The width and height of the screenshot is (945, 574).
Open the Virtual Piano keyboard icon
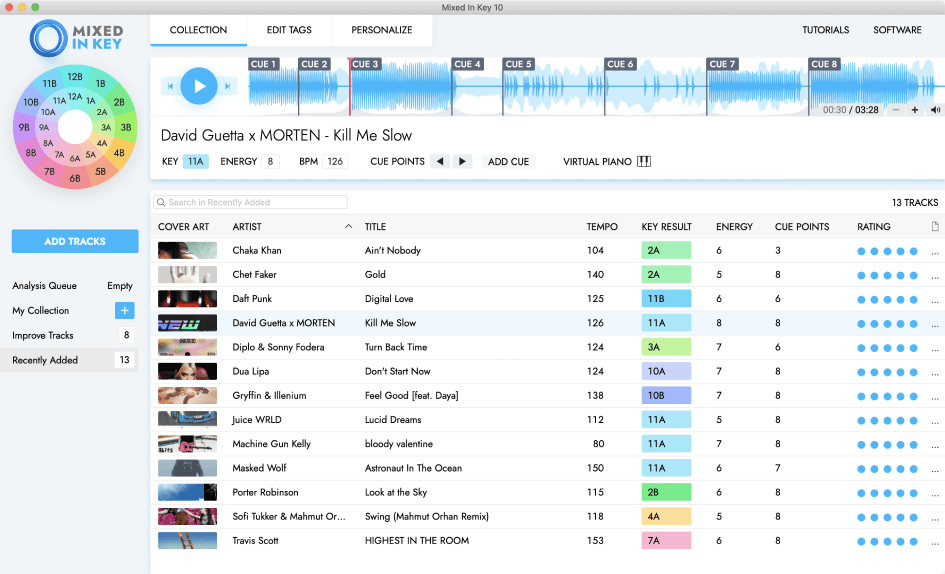644,162
